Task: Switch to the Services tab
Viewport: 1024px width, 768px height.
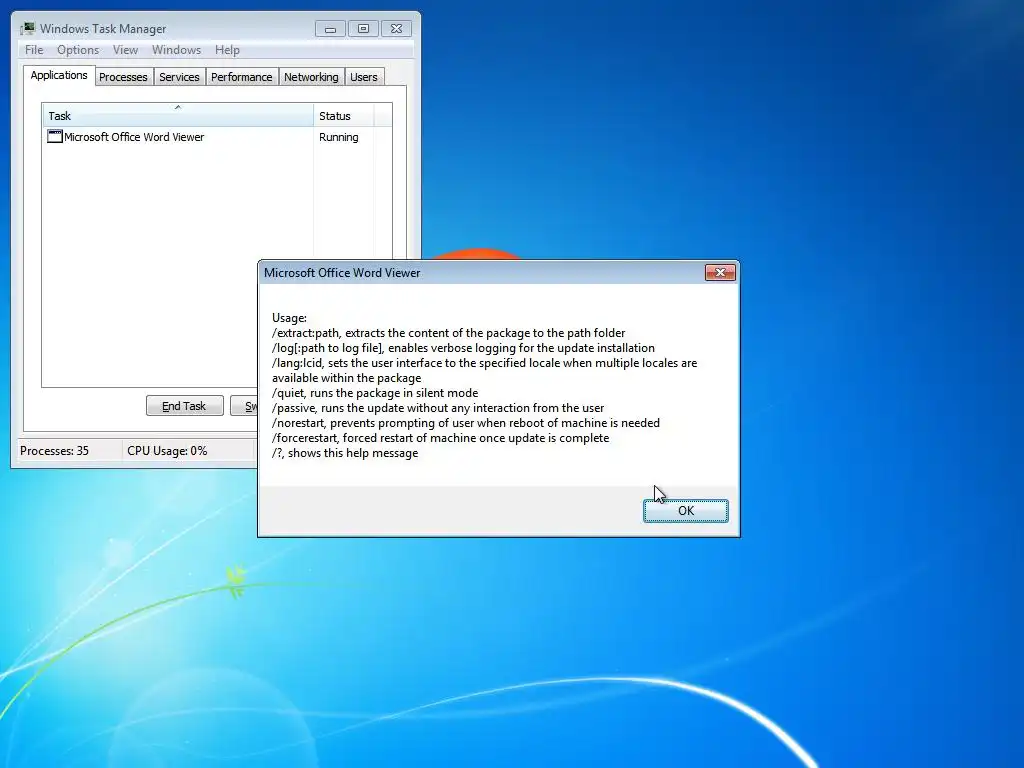Action: pyautogui.click(x=179, y=77)
